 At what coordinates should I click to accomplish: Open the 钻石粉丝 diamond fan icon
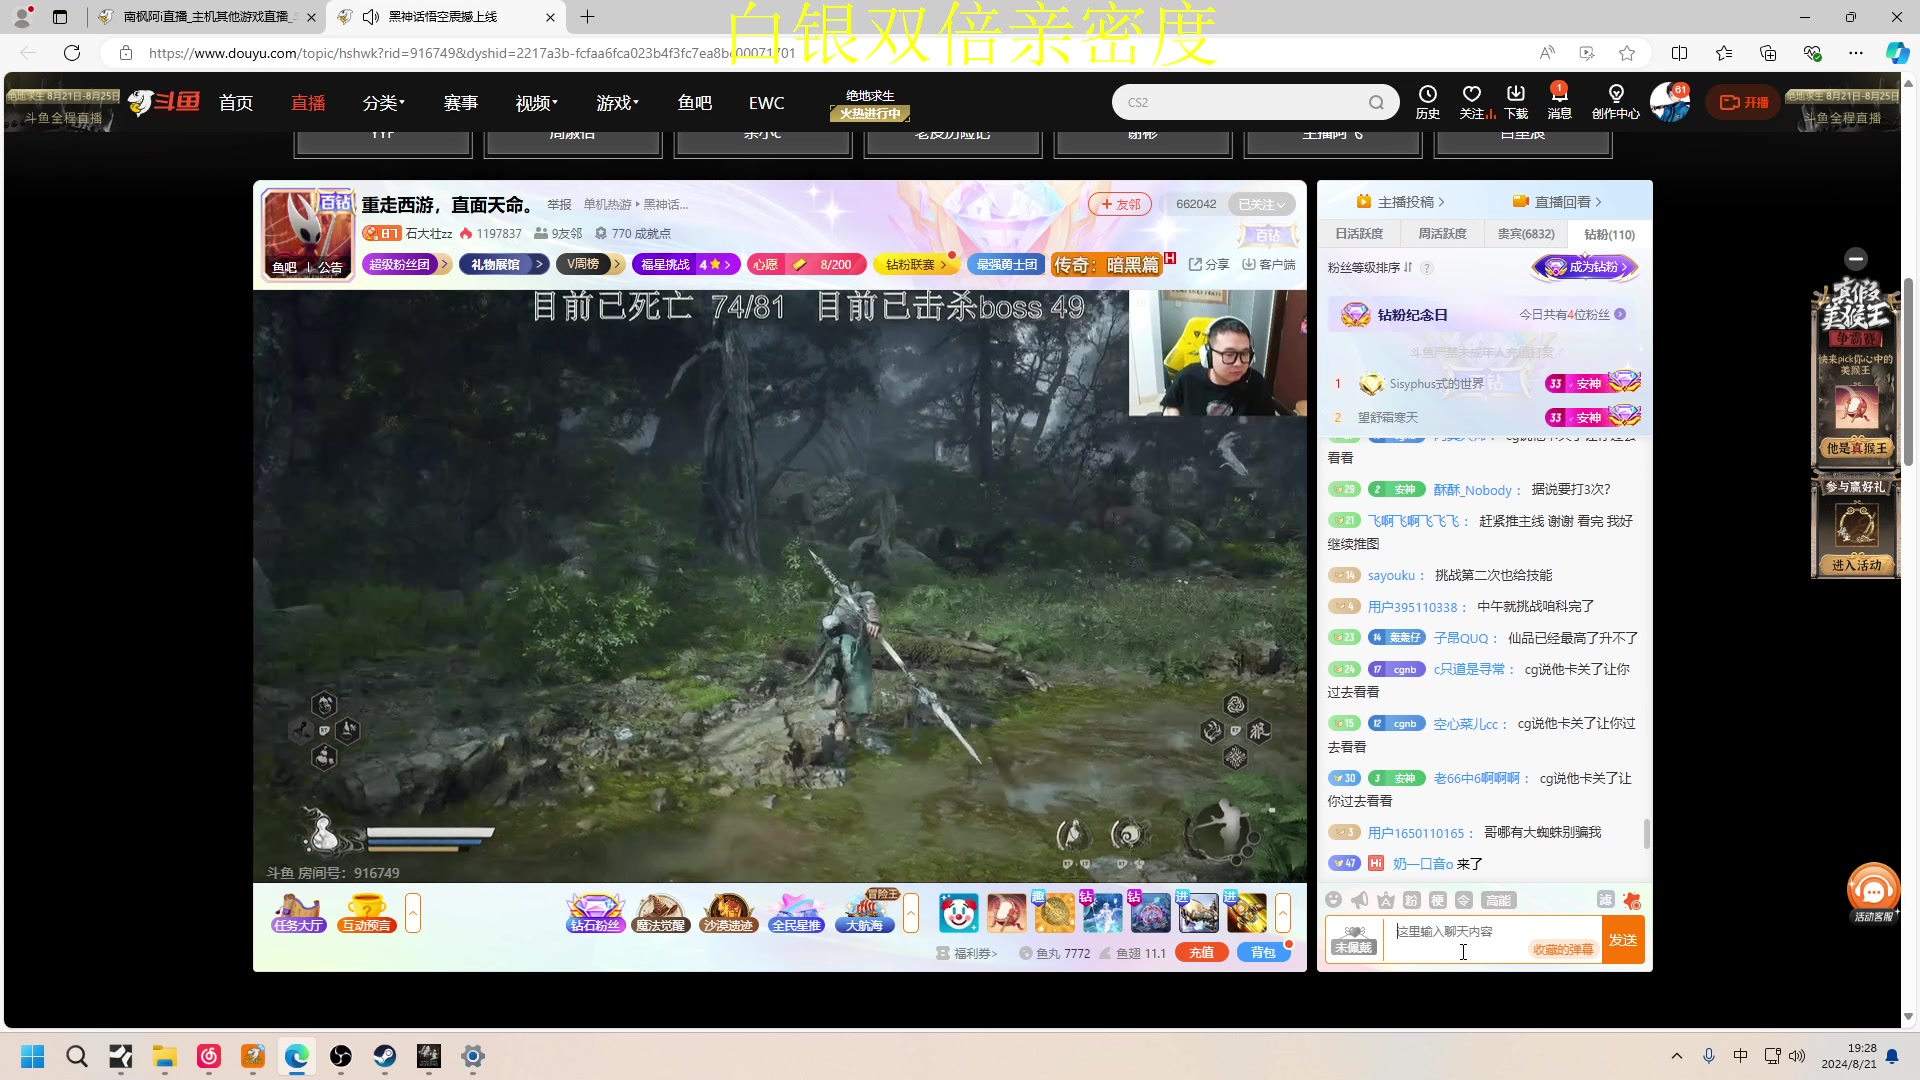[595, 912]
